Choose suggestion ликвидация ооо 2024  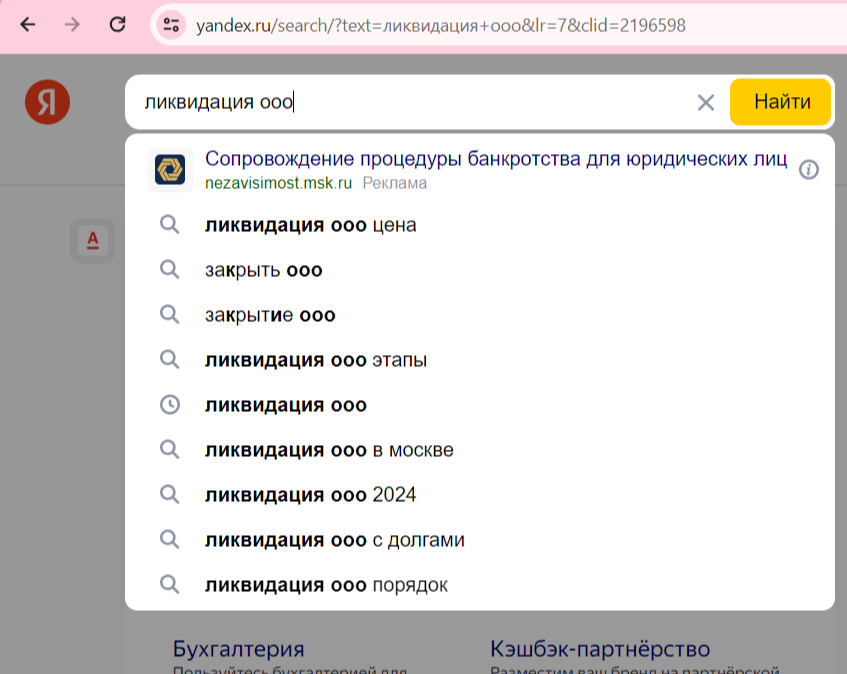pos(310,495)
